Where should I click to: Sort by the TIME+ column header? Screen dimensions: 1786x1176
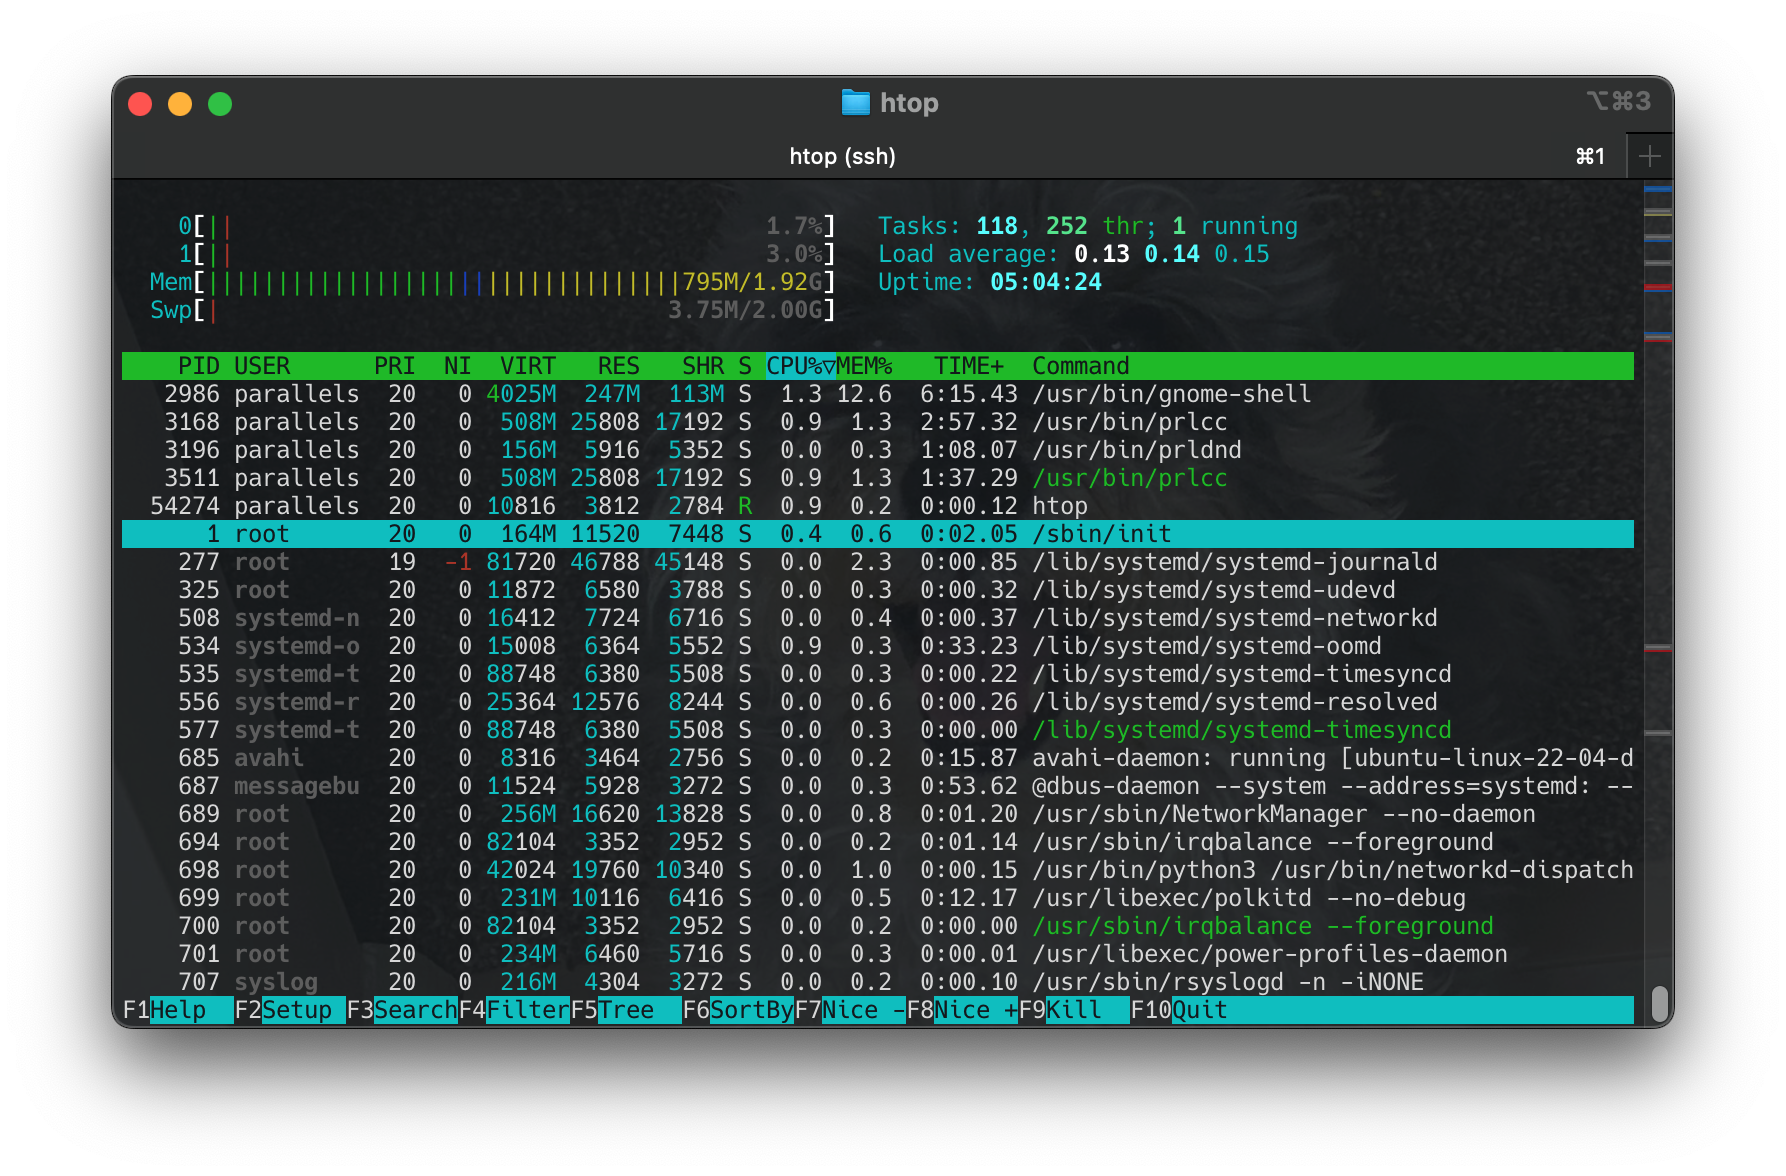tap(968, 365)
